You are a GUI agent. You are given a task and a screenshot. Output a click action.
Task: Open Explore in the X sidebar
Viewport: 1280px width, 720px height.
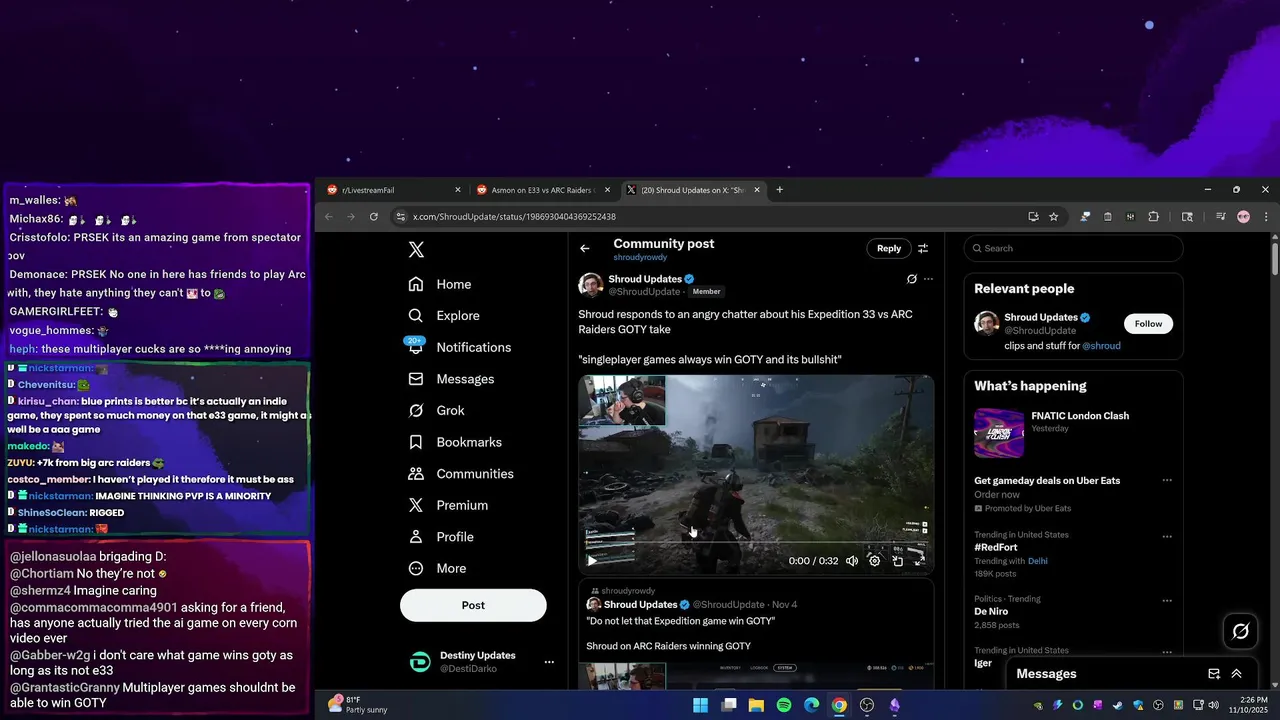click(x=444, y=315)
